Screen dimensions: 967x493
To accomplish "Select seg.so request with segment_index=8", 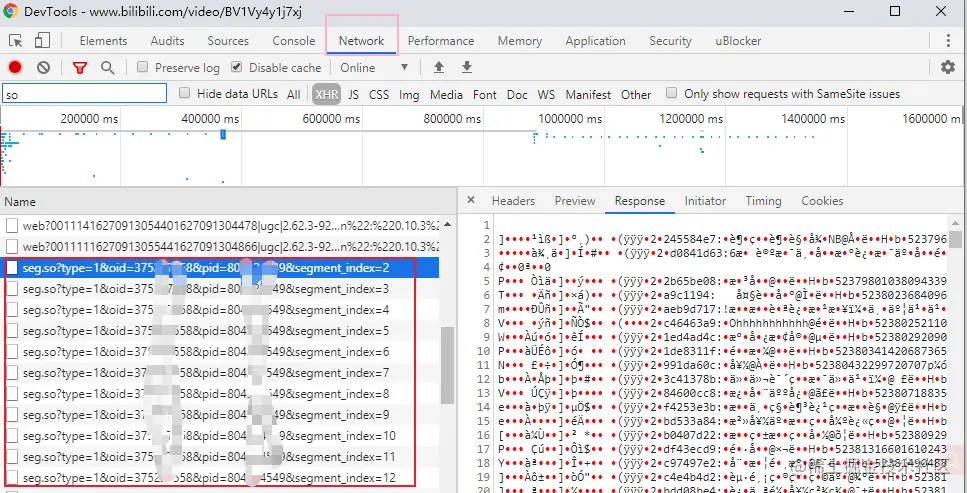I will point(222,394).
